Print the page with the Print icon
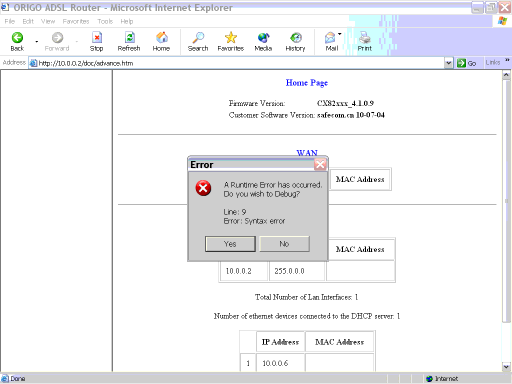The height and width of the screenshot is (384, 512). point(365,37)
